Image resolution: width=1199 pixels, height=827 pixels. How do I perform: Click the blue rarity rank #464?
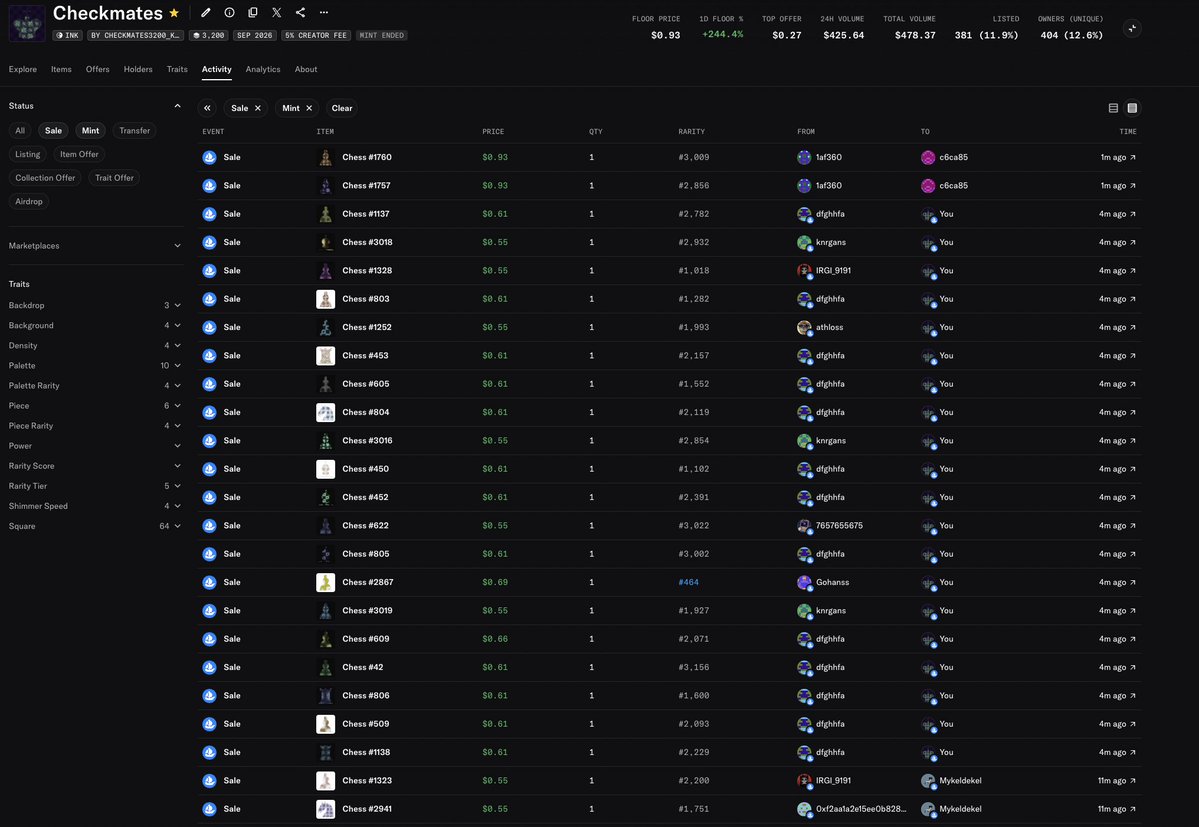point(688,582)
